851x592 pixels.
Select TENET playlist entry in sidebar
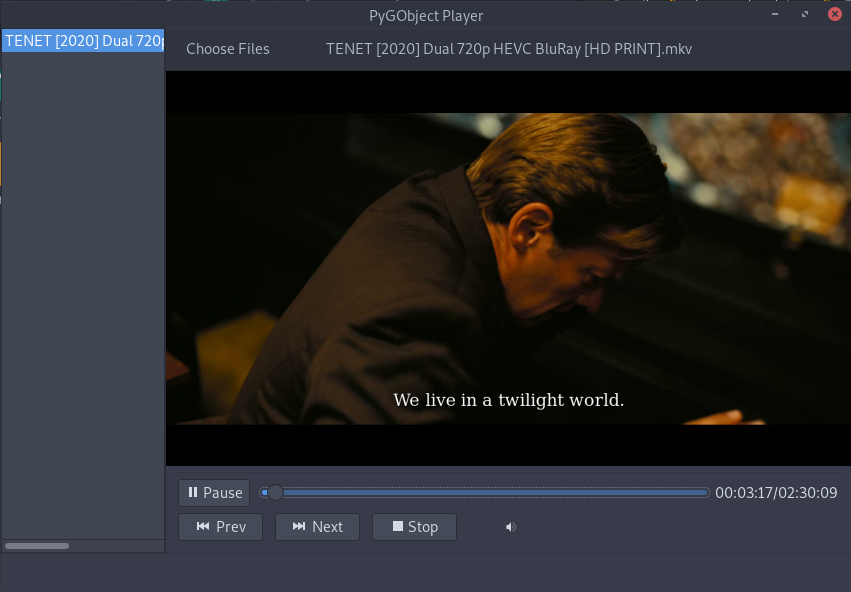coord(83,41)
